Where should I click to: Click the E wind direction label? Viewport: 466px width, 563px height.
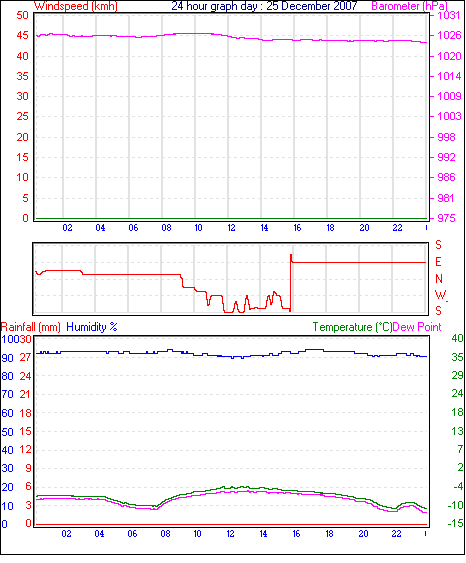438,262
